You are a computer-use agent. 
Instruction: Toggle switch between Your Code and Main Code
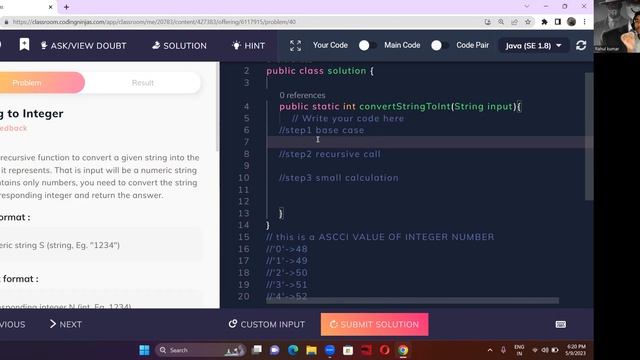pos(367,45)
